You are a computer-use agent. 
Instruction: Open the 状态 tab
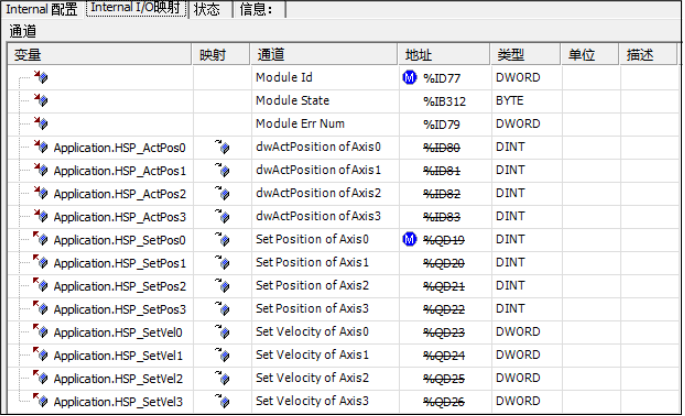coord(208,9)
